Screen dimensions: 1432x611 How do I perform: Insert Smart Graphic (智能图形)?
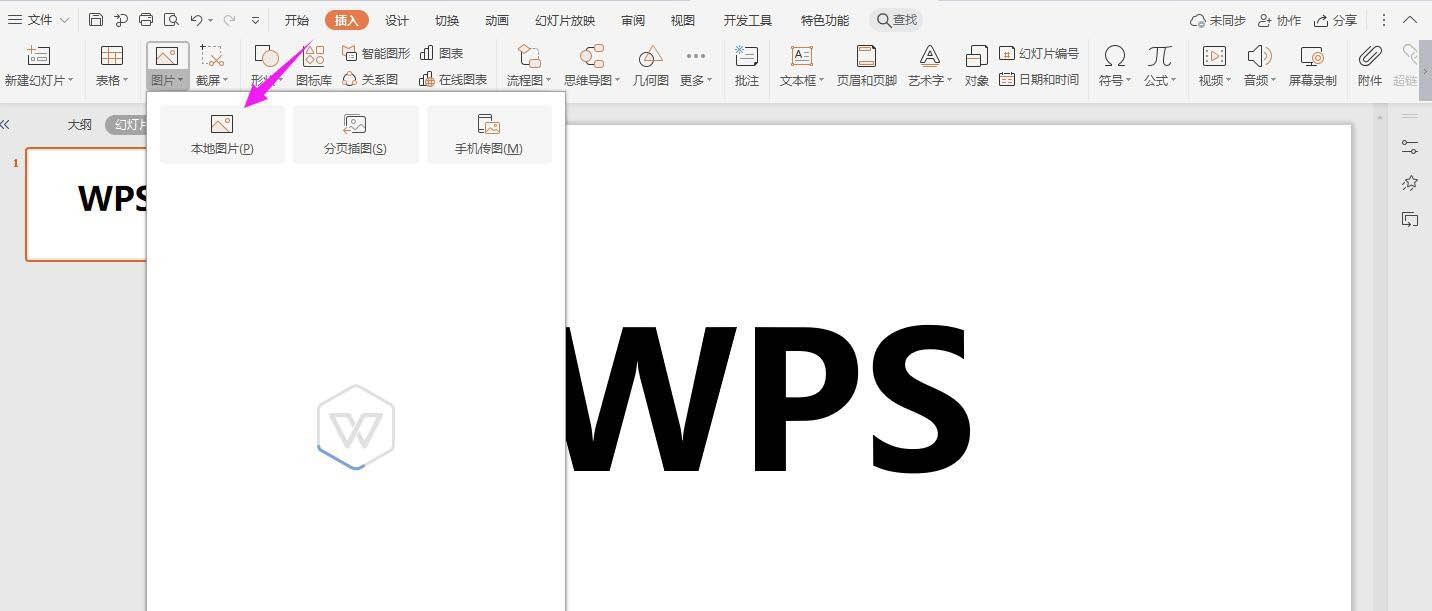pos(376,53)
